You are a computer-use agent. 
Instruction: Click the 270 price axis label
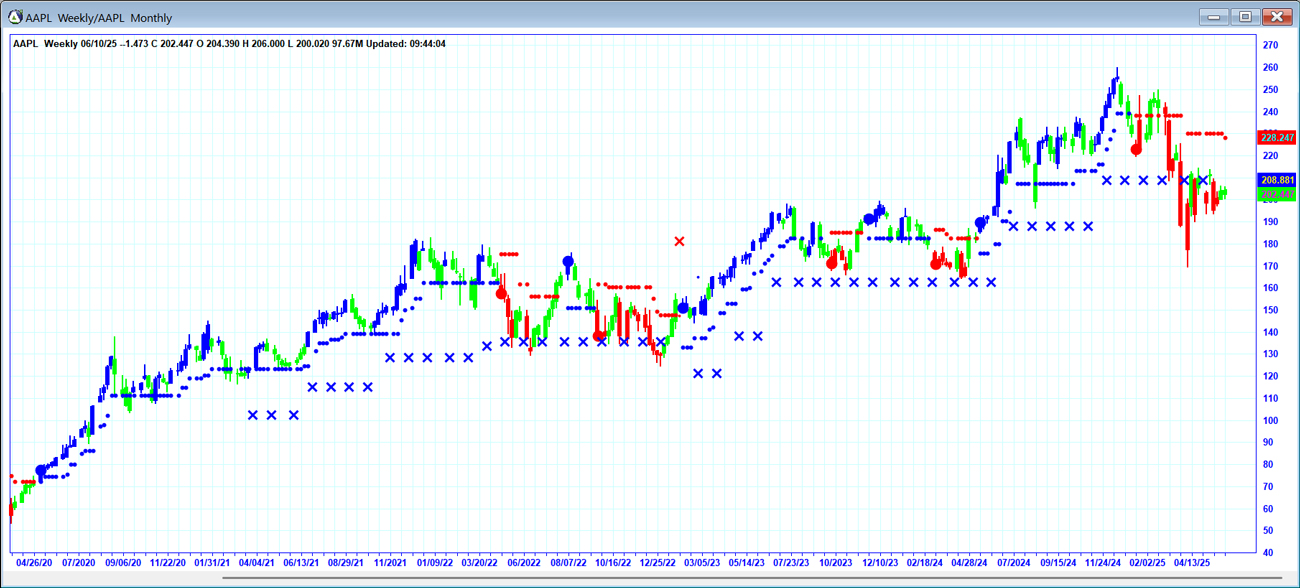(x=1271, y=46)
